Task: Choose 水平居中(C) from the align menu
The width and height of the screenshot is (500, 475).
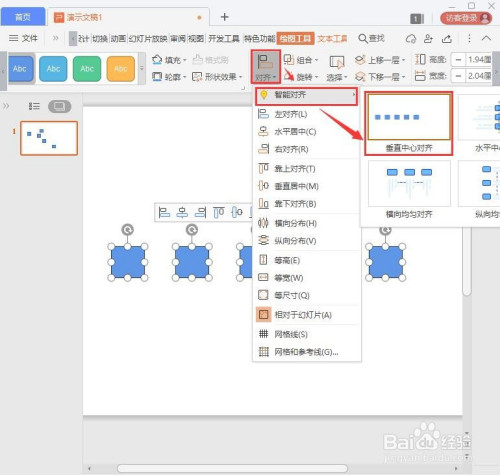Action: (306, 132)
